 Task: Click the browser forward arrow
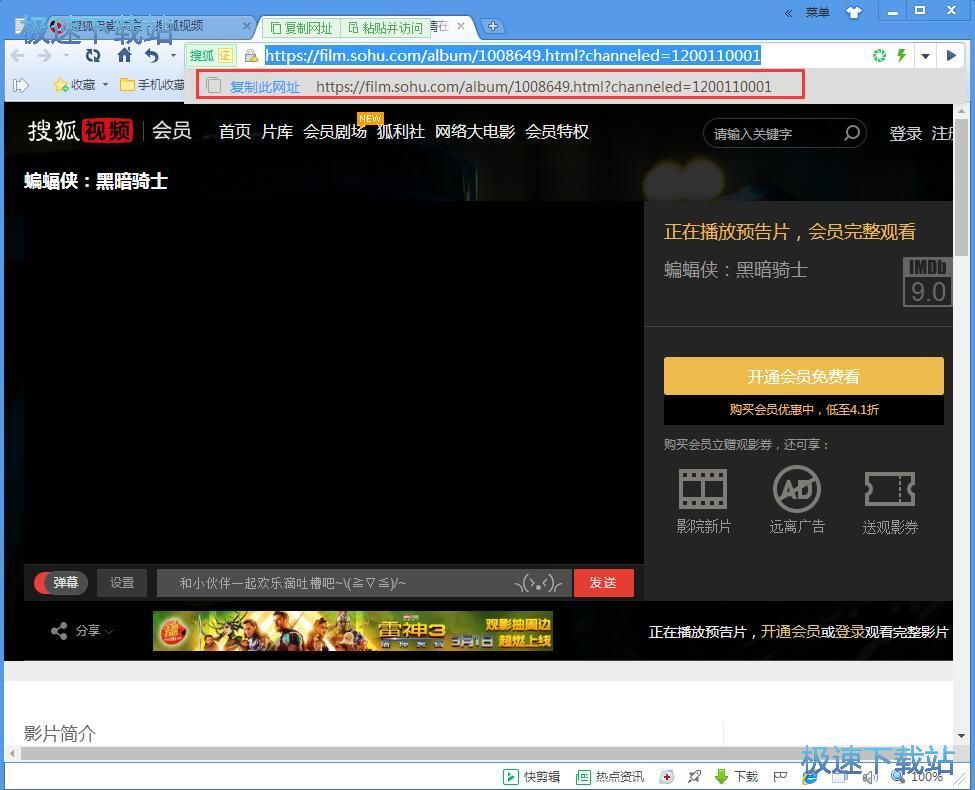pos(44,56)
